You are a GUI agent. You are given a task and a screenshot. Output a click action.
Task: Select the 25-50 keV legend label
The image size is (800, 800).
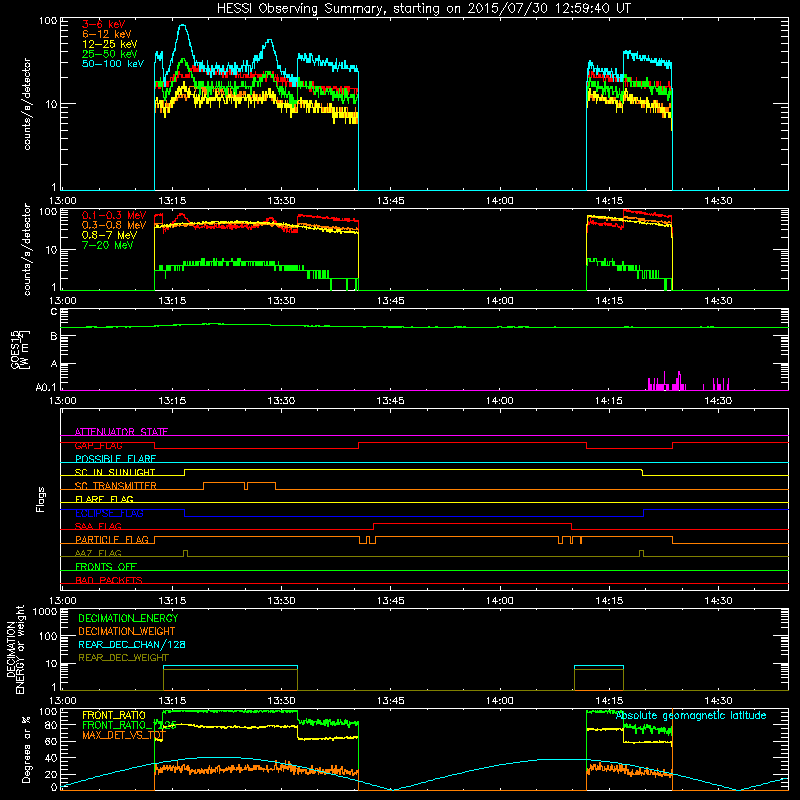110,54
